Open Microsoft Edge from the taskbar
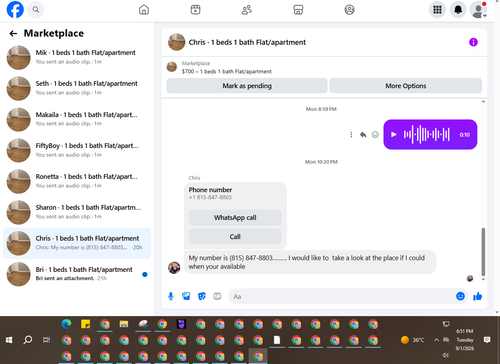This screenshot has height=364, width=500. [66, 324]
